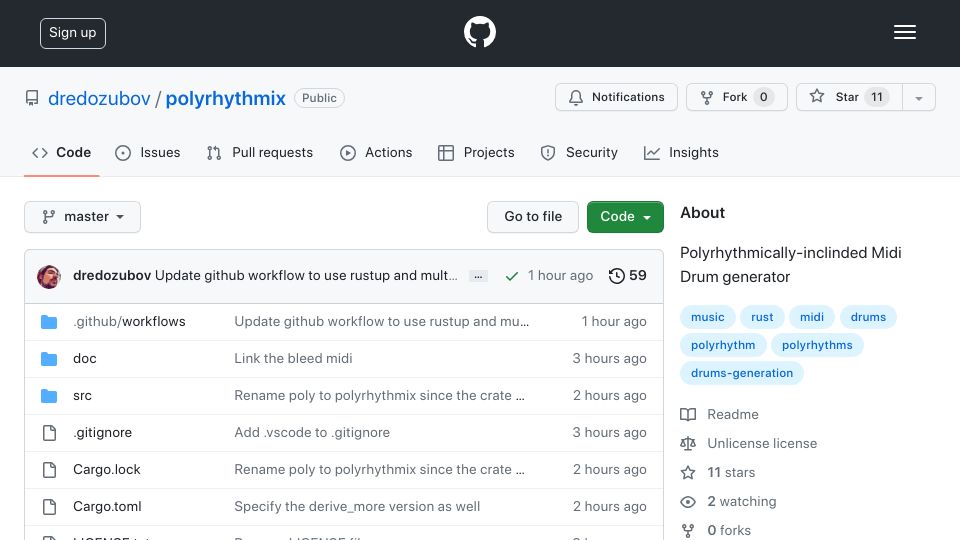960x540 pixels.
Task: Click '1 hour ago' in commit header
Action: pyautogui.click(x=560, y=276)
